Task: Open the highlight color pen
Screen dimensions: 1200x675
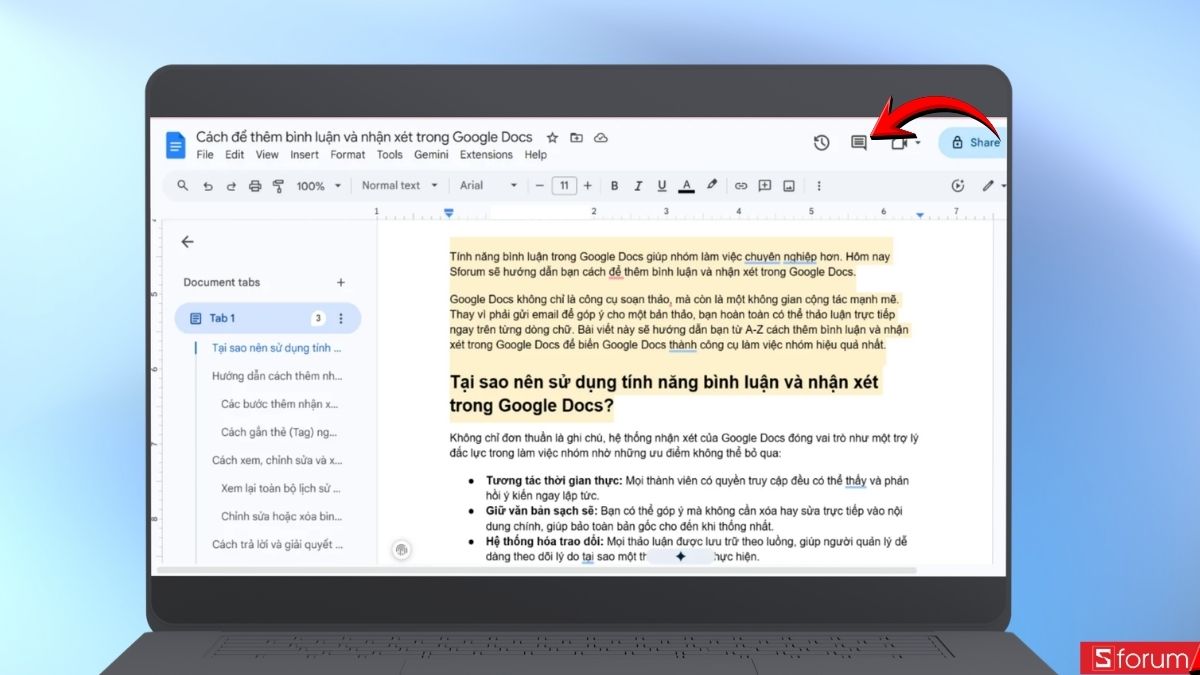Action: tap(712, 185)
